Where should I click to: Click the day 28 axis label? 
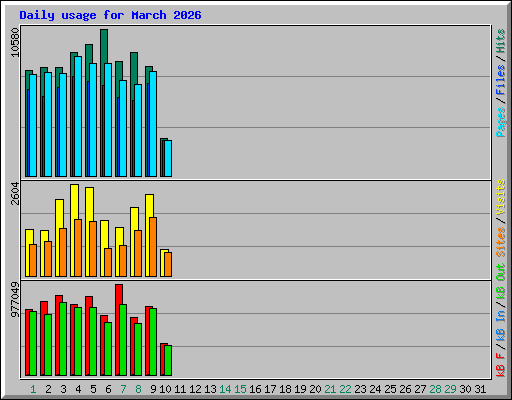(x=435, y=389)
